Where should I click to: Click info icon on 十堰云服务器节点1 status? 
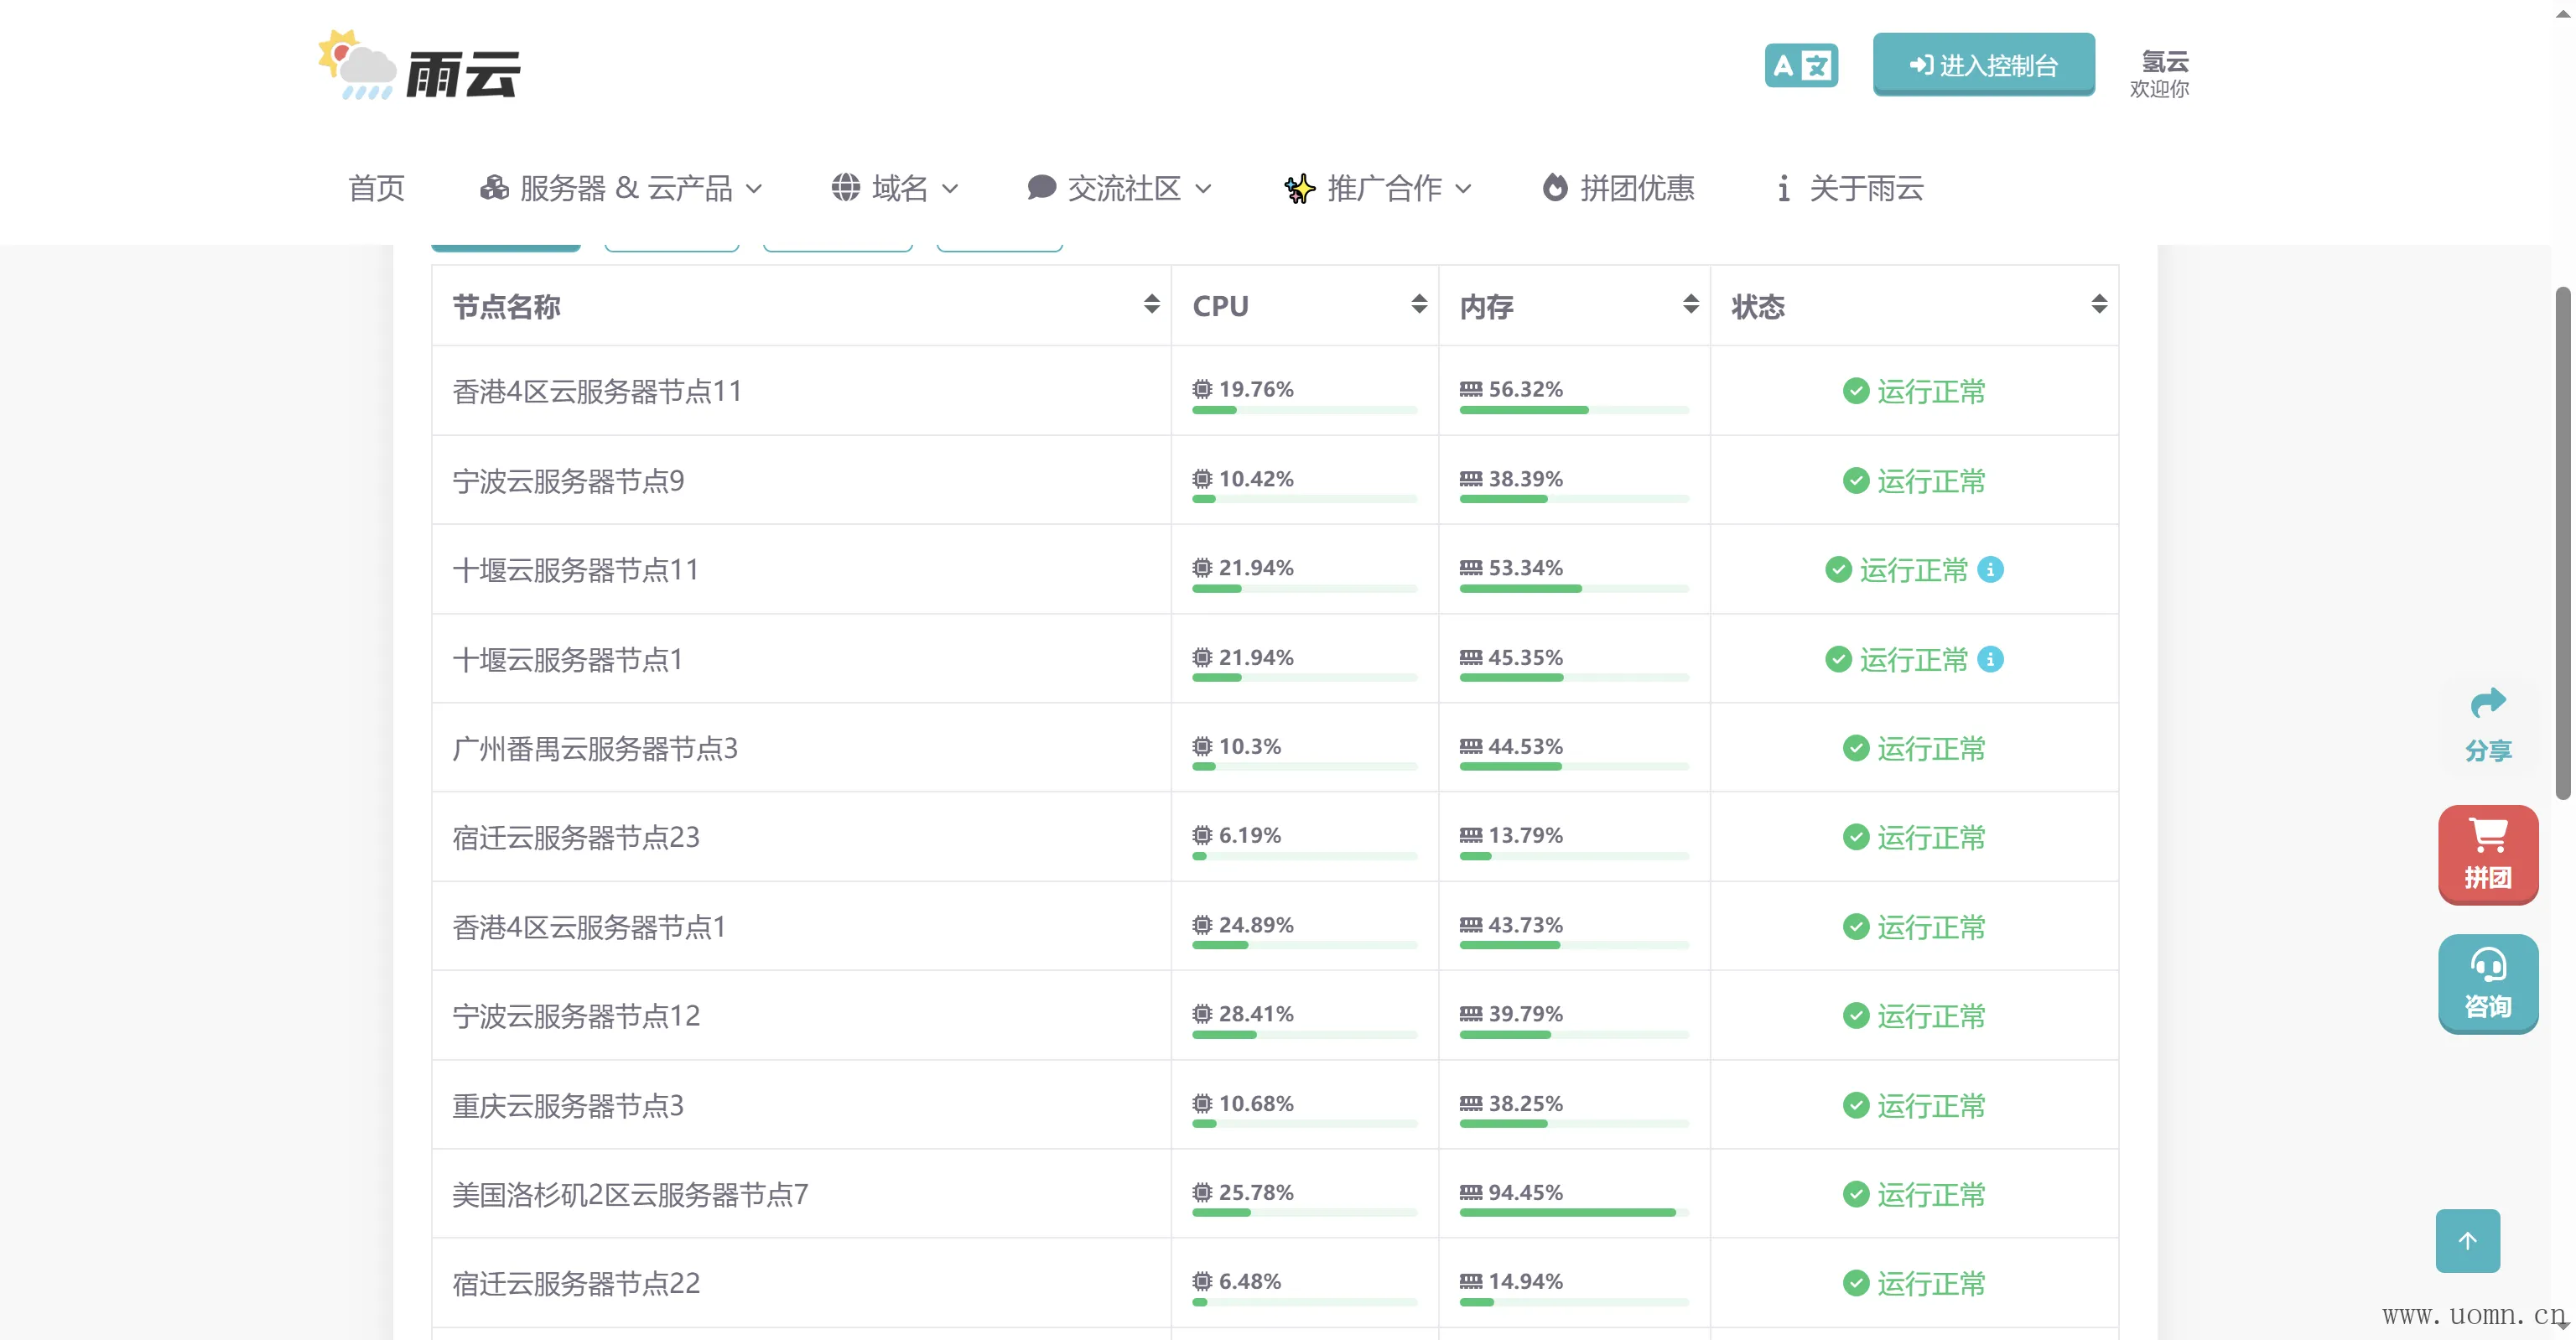click(x=1990, y=659)
